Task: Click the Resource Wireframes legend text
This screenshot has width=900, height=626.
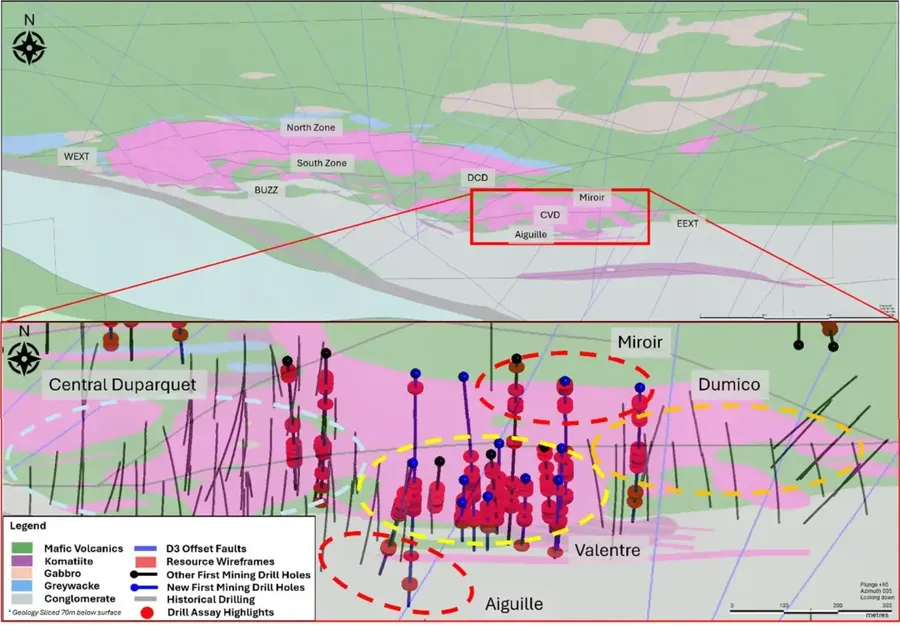Action: click(x=220, y=562)
